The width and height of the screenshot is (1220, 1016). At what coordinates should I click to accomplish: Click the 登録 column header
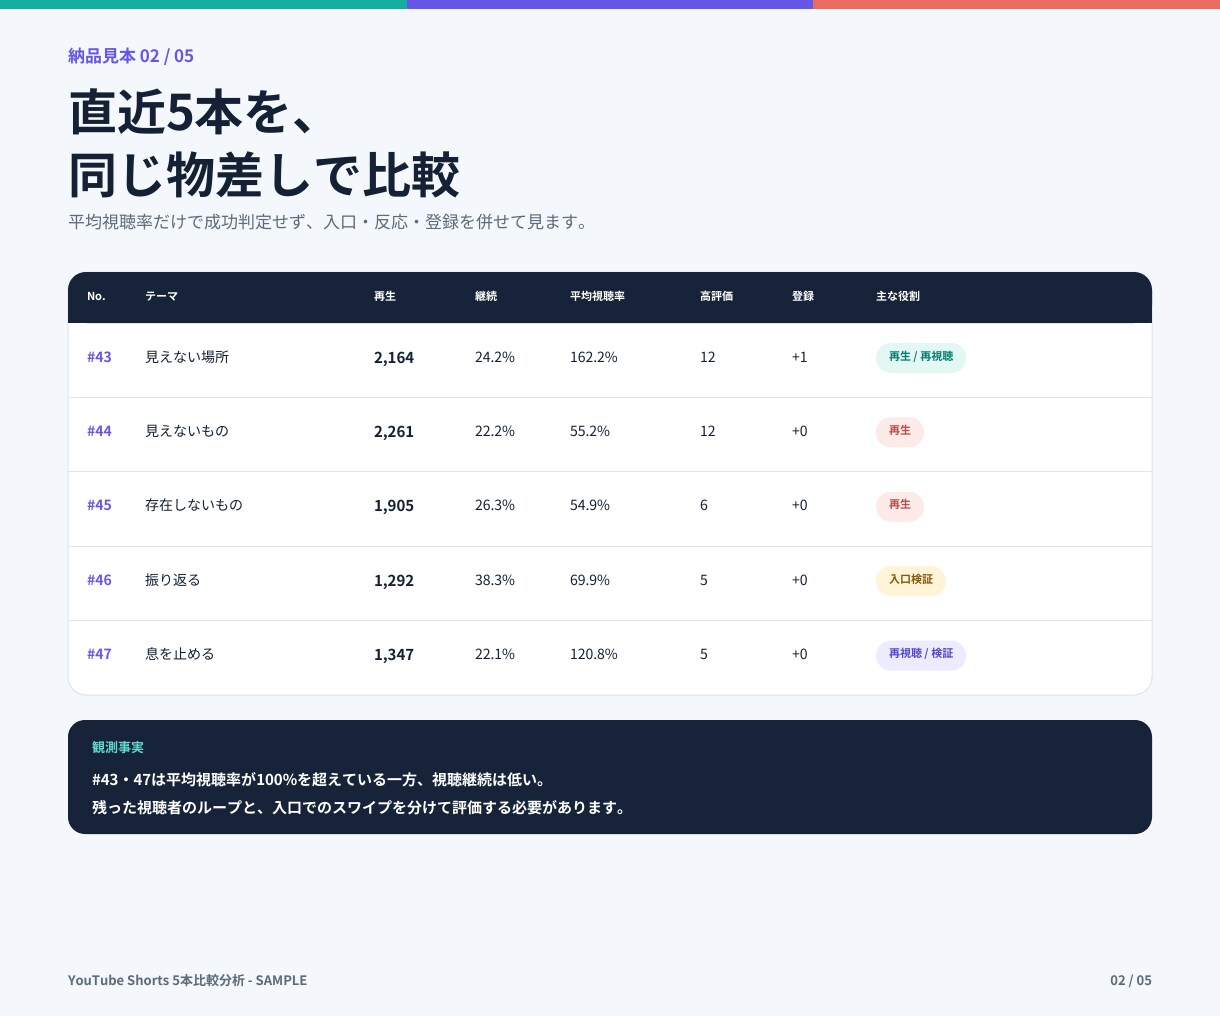point(803,296)
